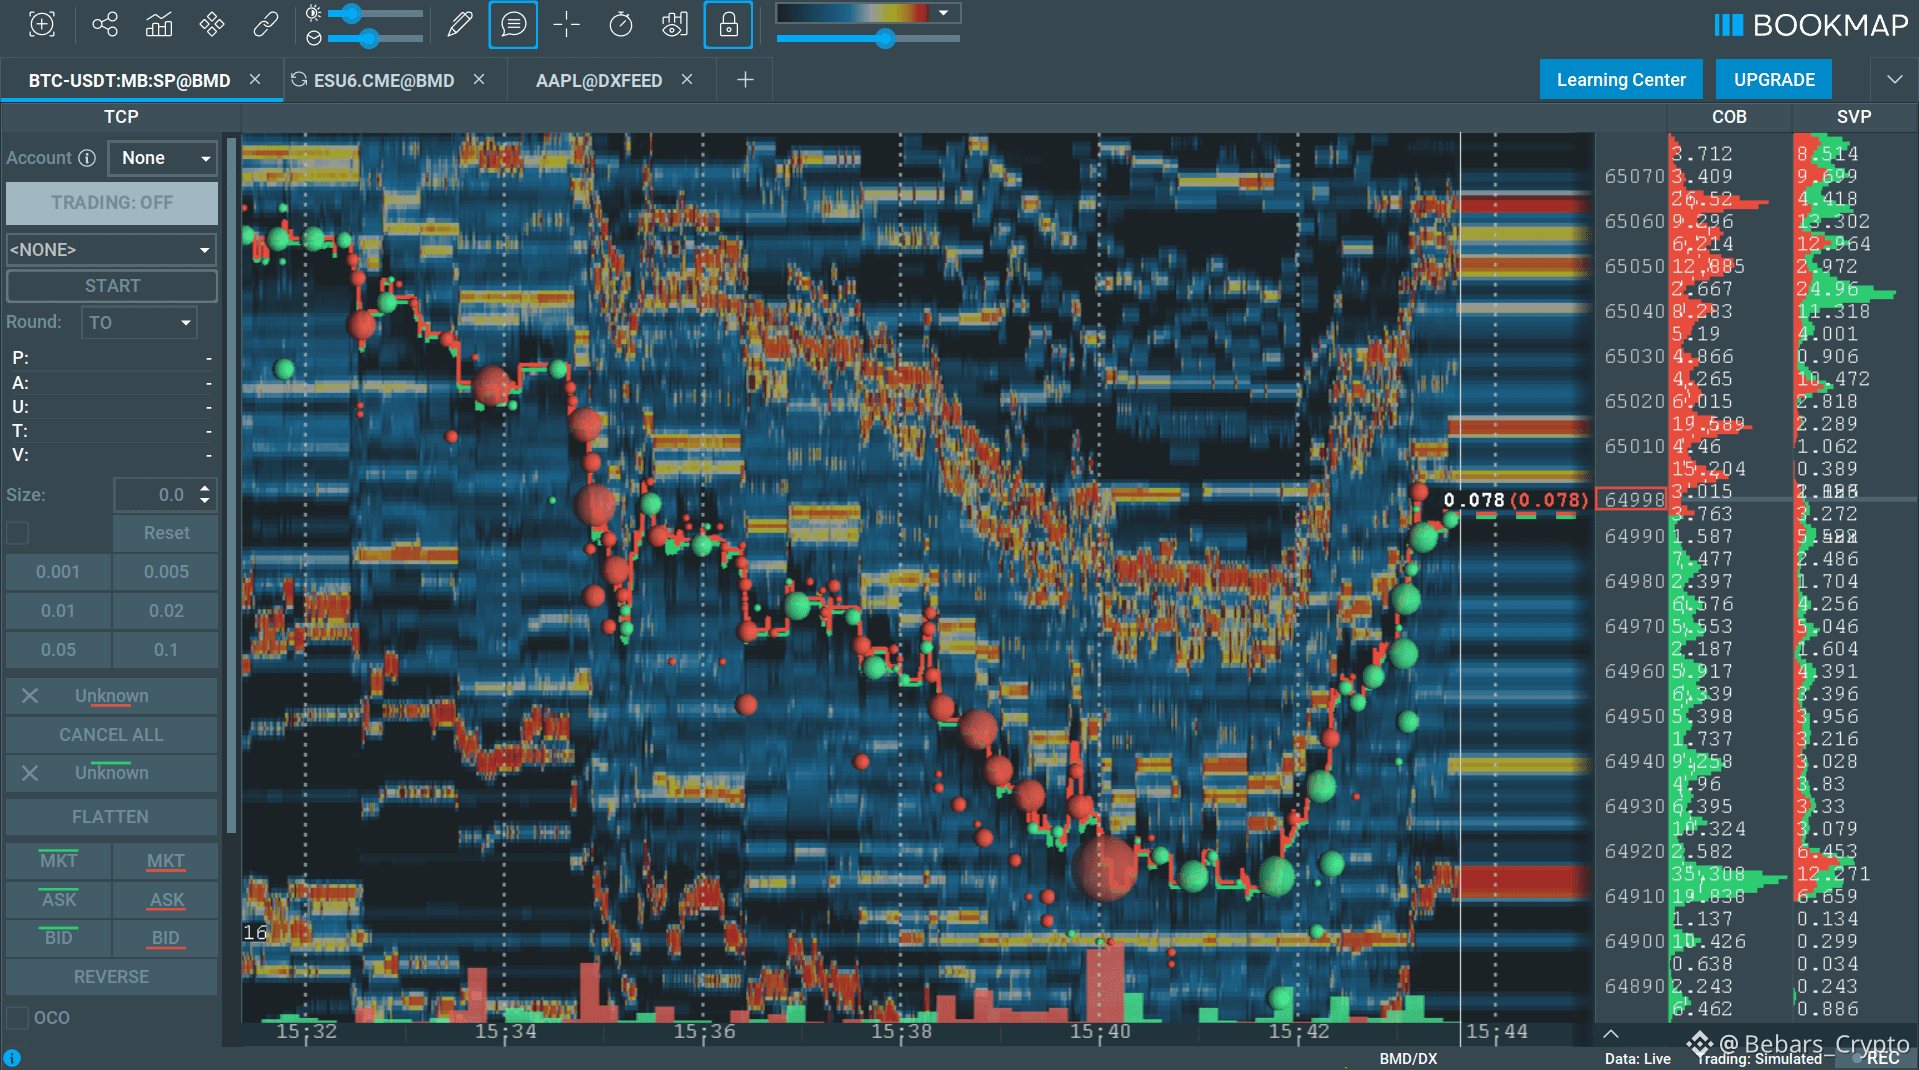Click the Size spinner arrows
The image size is (1919, 1070).
(x=205, y=494)
